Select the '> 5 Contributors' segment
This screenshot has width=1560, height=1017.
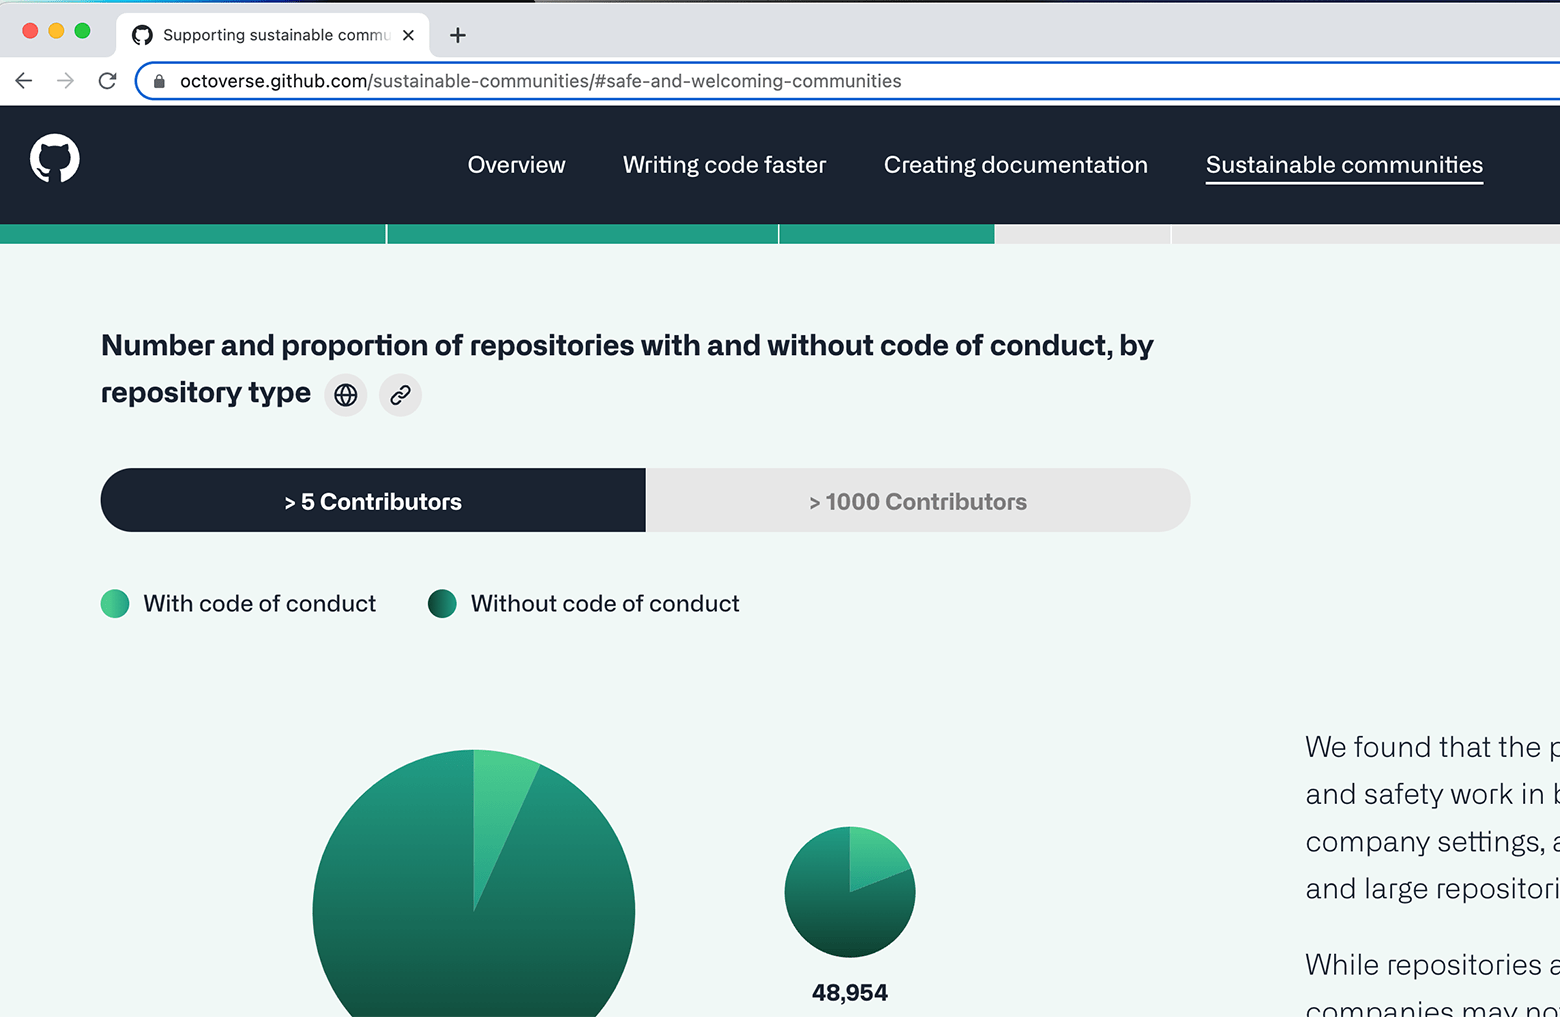click(x=372, y=500)
